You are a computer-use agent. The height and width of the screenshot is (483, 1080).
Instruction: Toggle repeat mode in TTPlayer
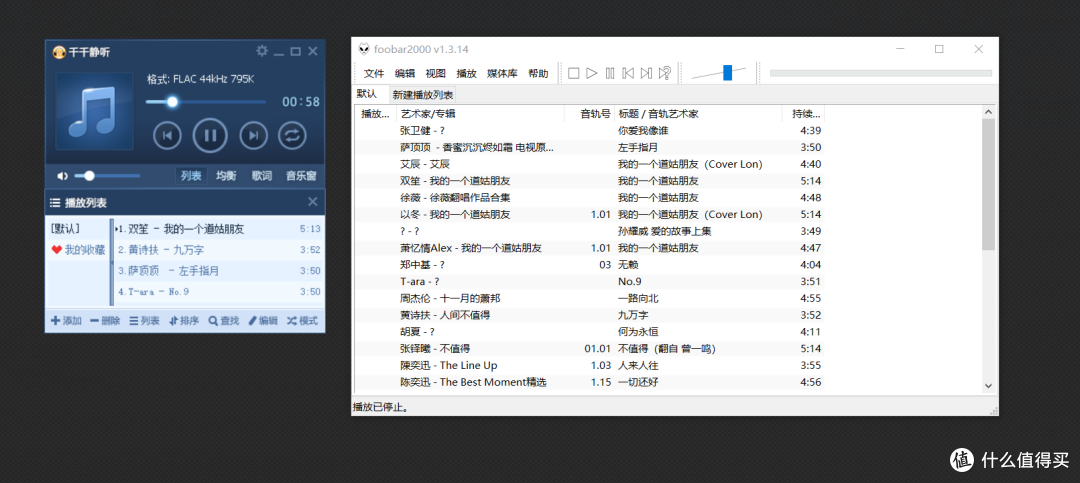[292, 135]
